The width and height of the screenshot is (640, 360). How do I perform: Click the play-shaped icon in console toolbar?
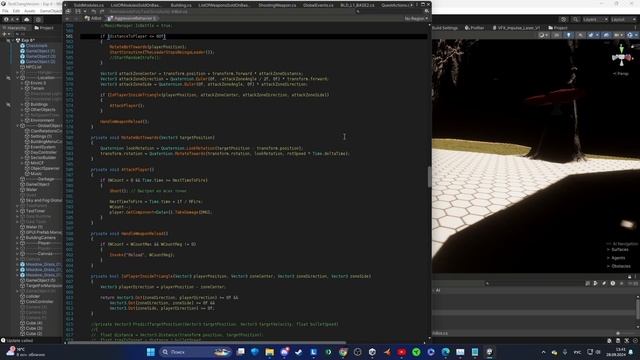pyautogui.click(x=596, y=283)
